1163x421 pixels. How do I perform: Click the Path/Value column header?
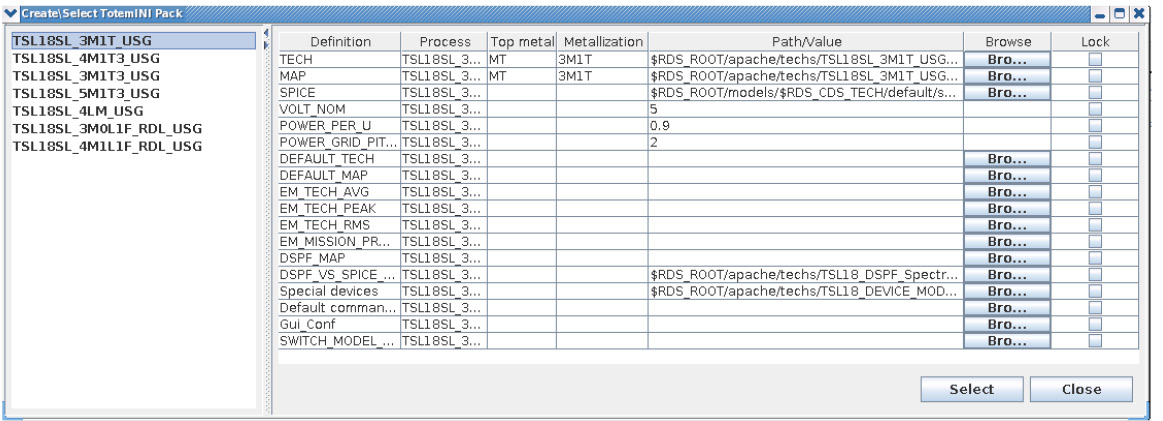[805, 42]
